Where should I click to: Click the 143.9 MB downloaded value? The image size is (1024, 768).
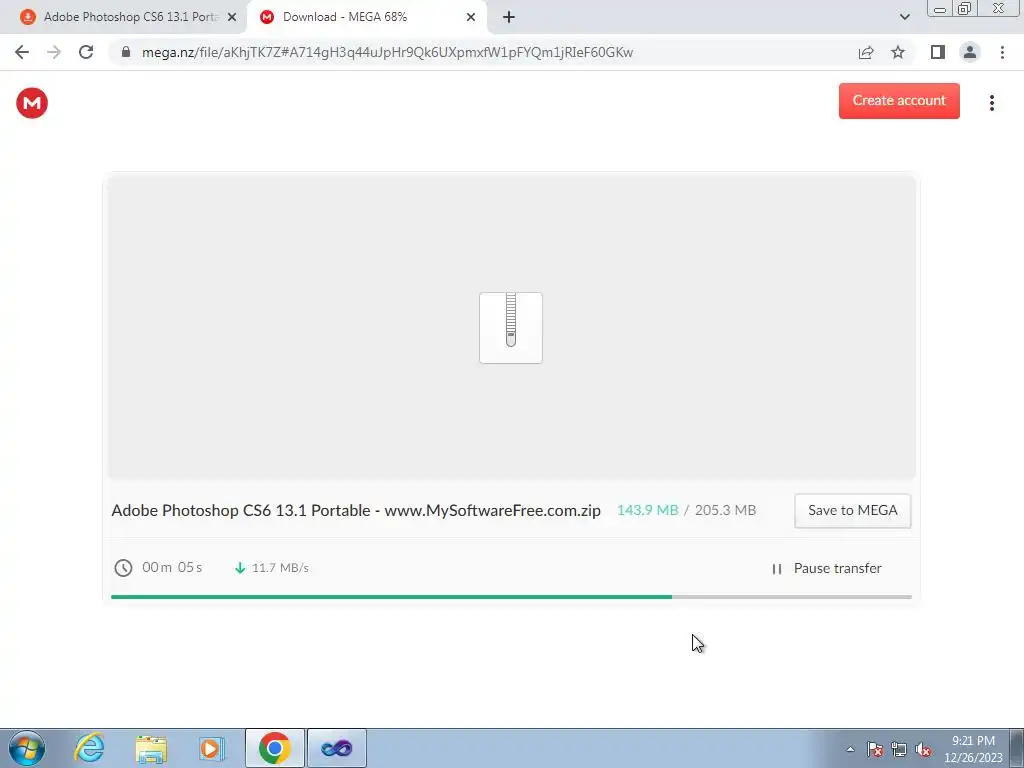(647, 510)
